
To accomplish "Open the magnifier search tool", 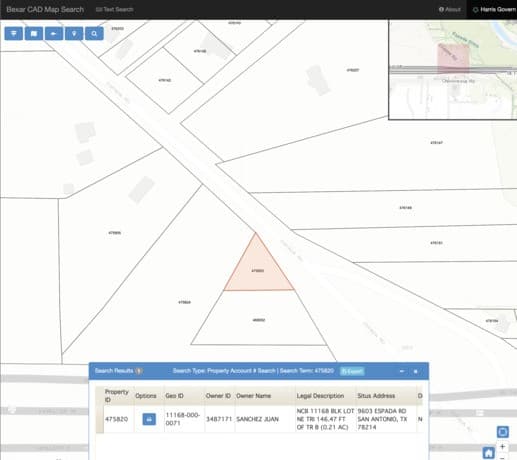I will pos(94,34).
